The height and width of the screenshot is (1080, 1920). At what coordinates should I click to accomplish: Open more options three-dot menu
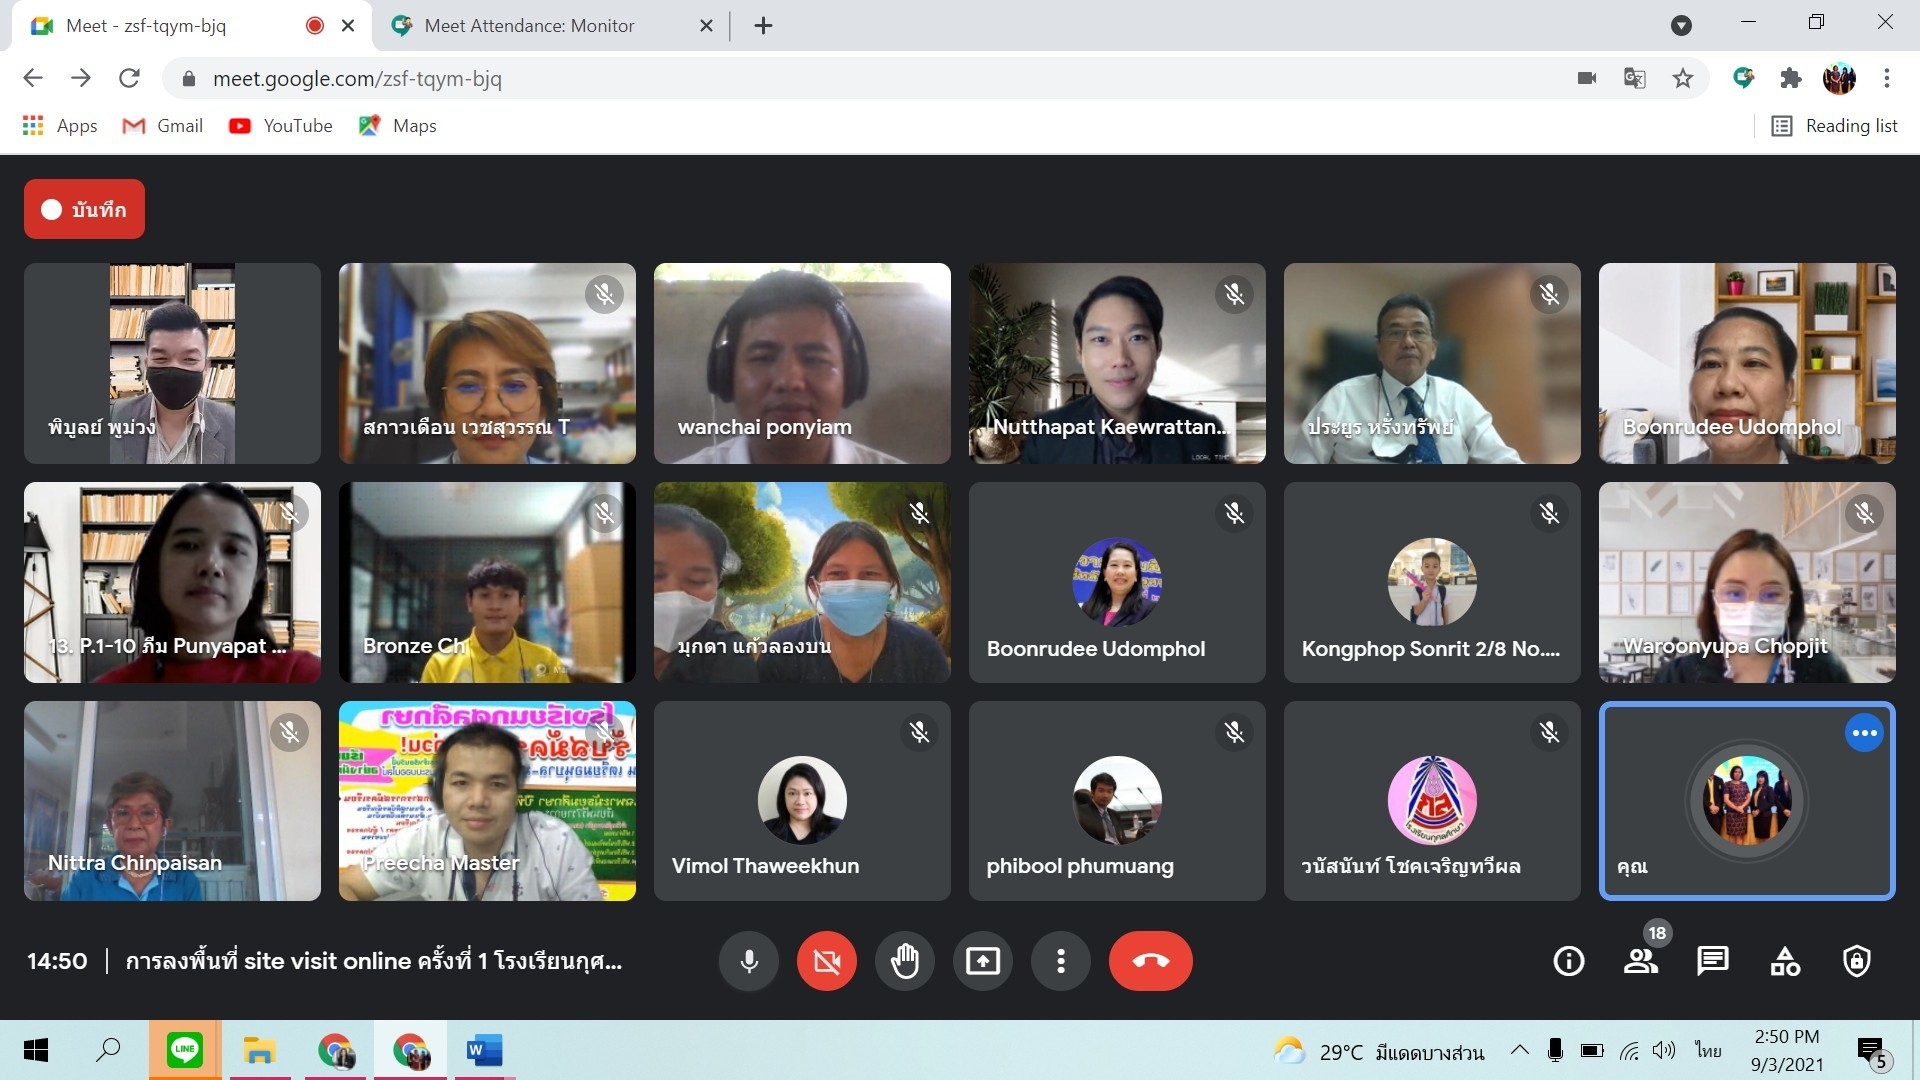(x=1060, y=961)
